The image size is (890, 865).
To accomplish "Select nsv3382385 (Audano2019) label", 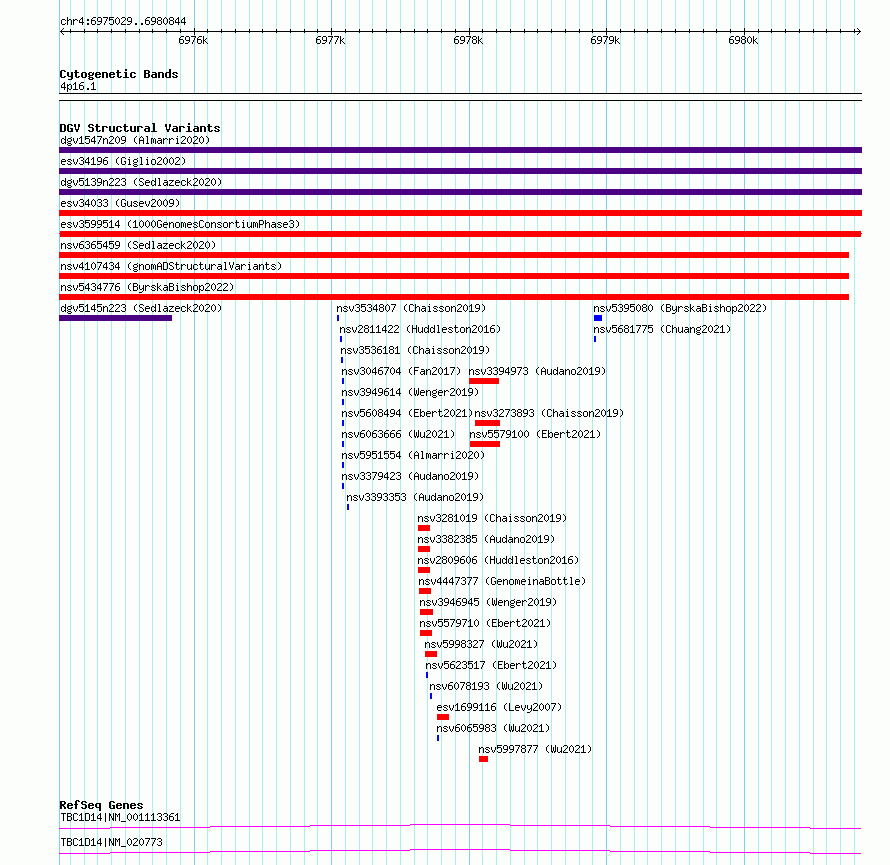I will [x=486, y=539].
